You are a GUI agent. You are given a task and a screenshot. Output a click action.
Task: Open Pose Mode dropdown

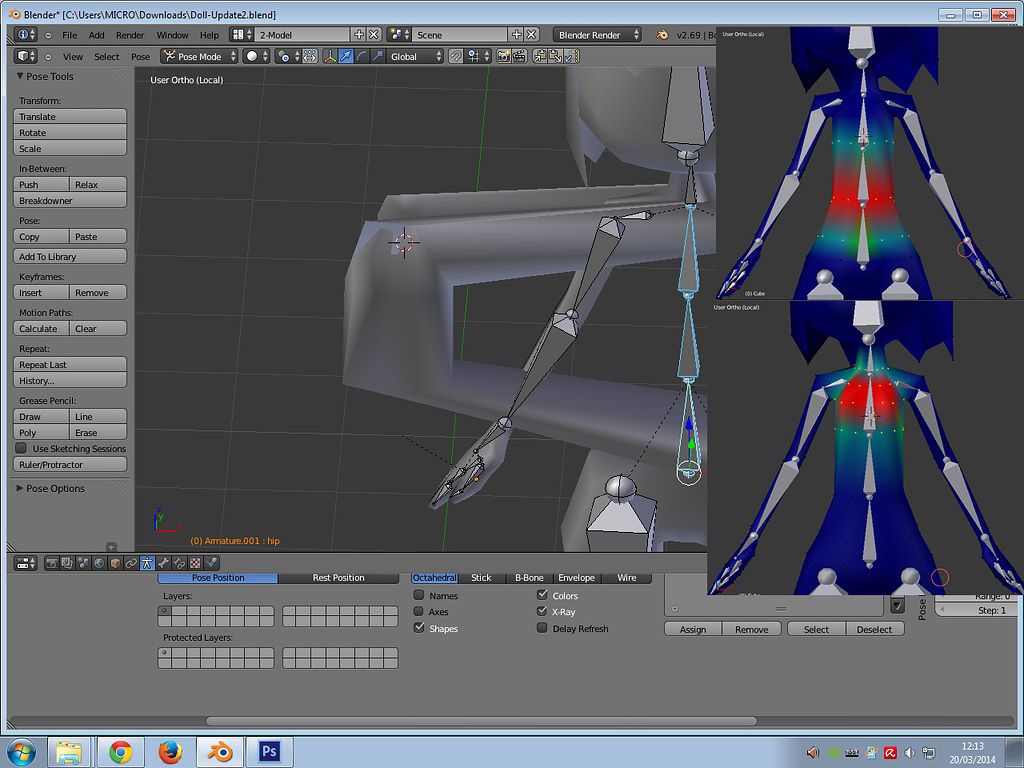(x=199, y=56)
